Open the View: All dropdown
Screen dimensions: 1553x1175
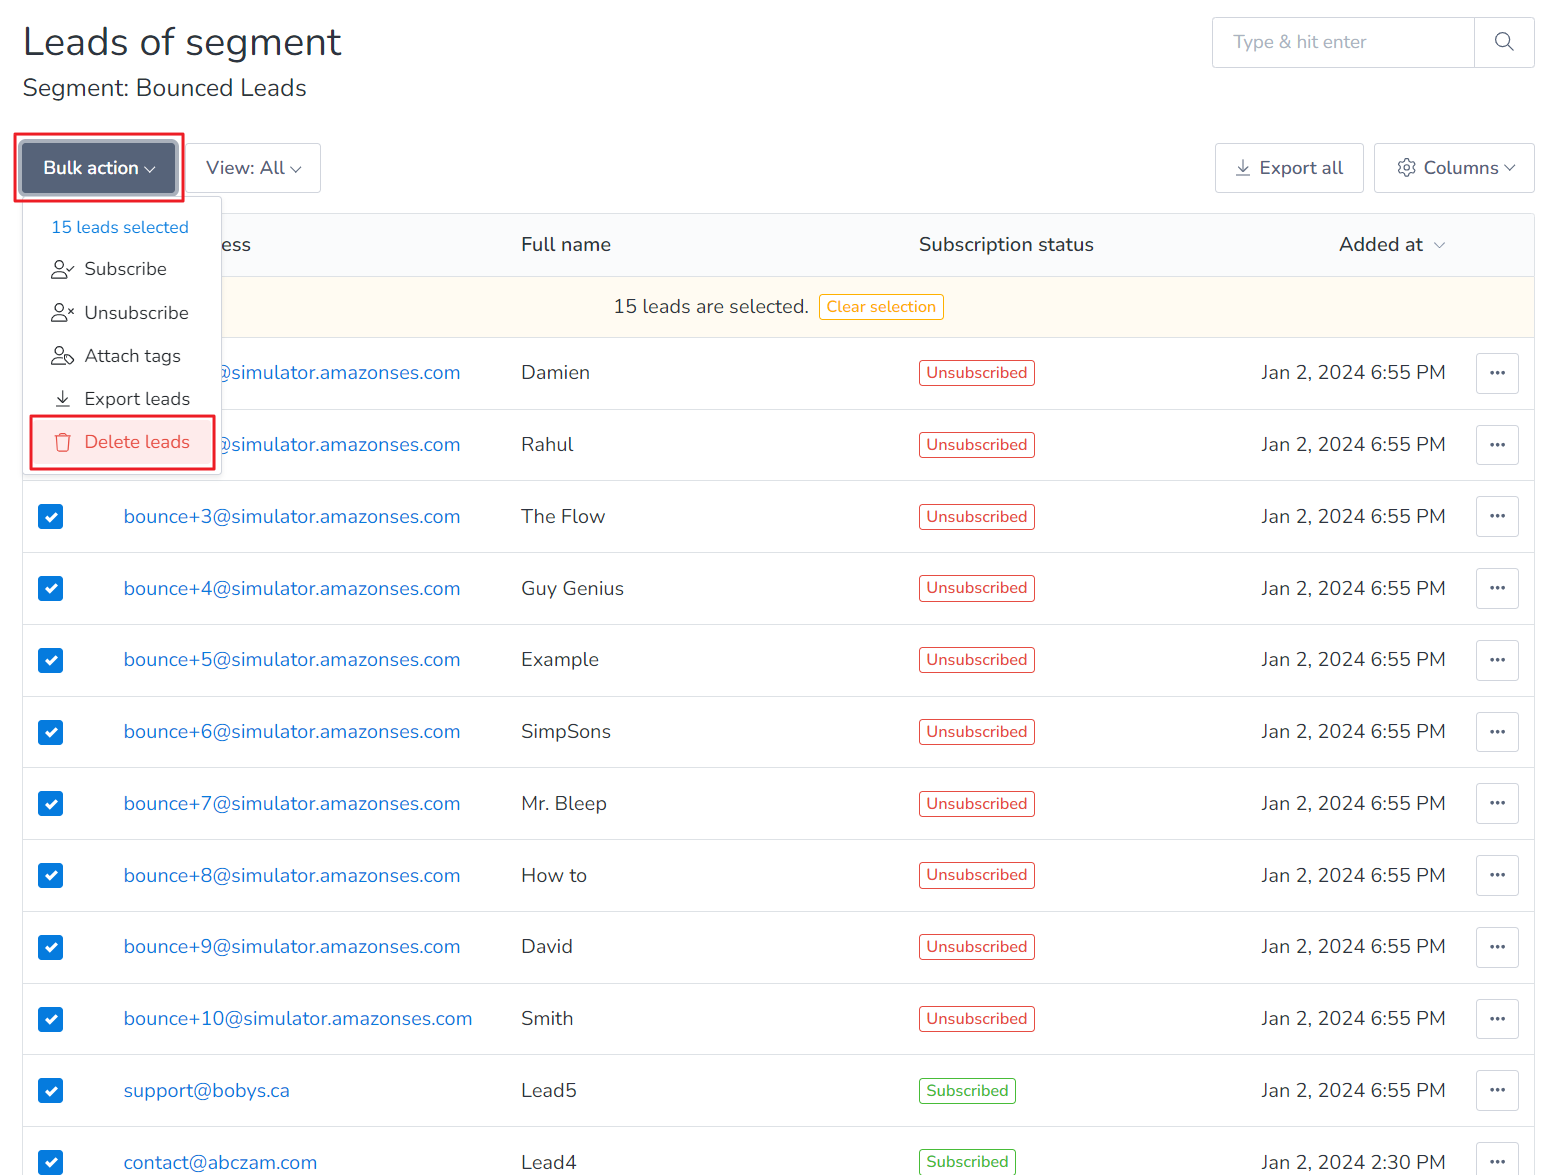tap(253, 167)
